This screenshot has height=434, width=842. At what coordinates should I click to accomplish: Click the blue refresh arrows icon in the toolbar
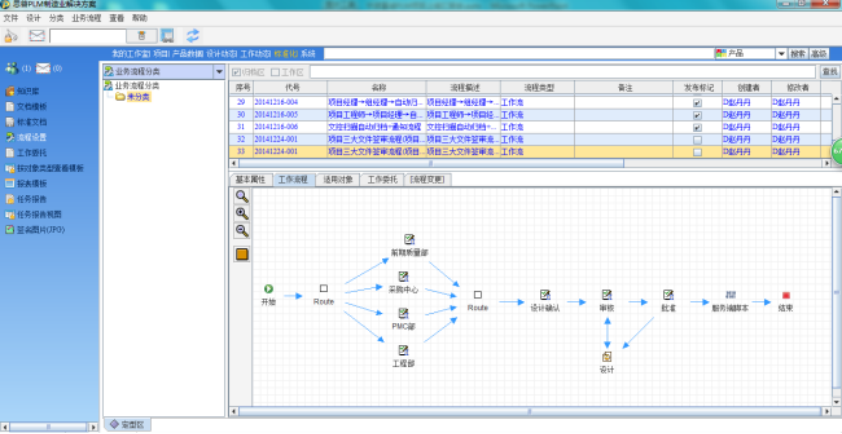[x=193, y=36]
